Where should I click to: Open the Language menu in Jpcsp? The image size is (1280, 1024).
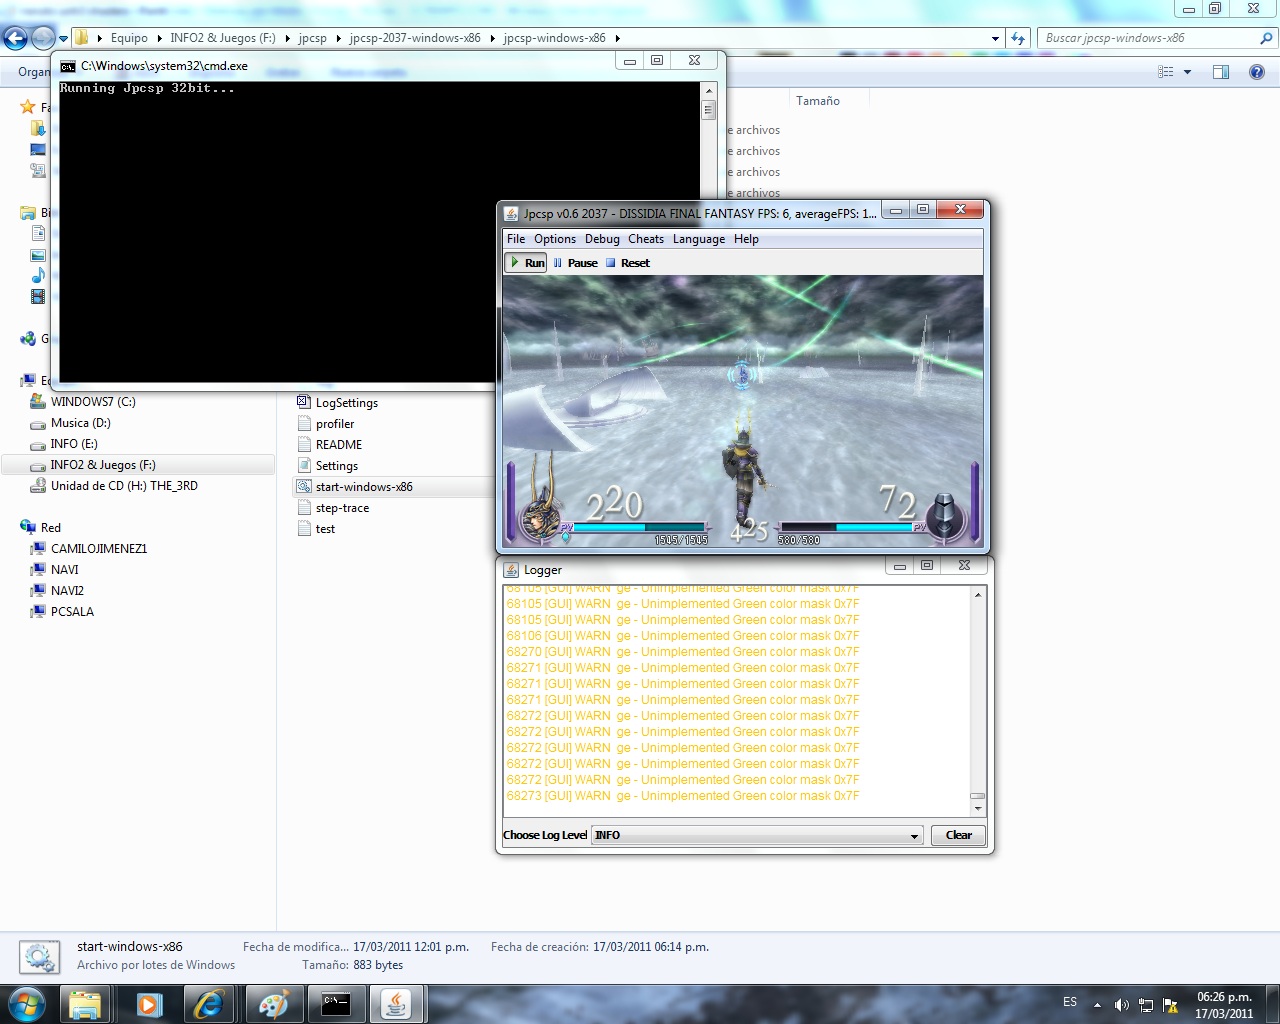point(699,239)
